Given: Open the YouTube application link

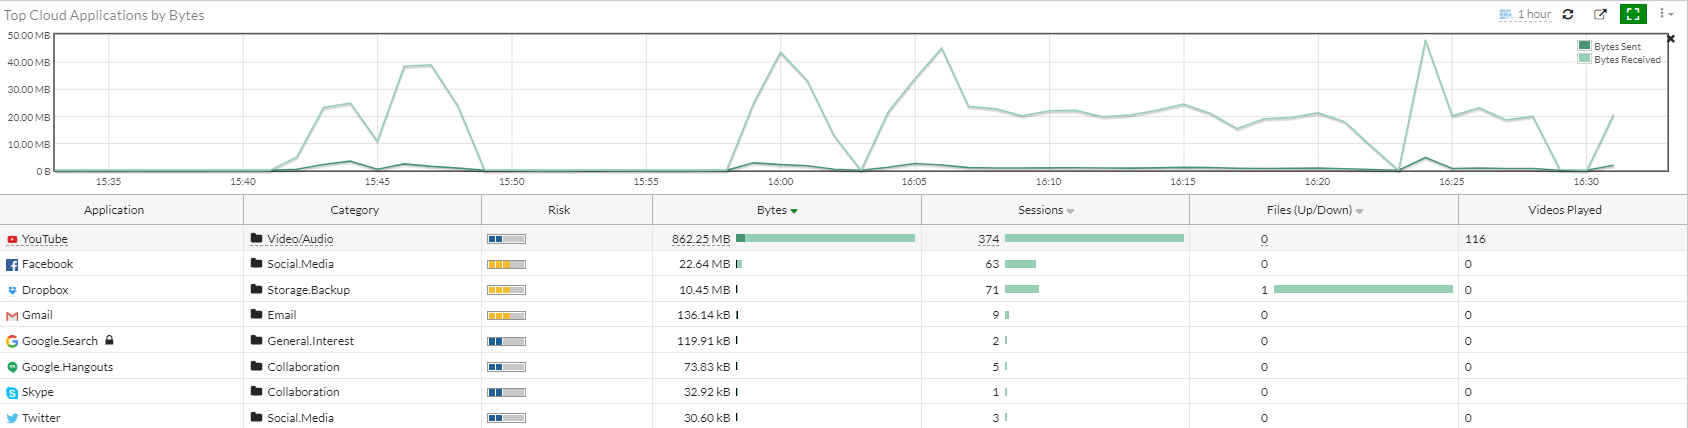Looking at the screenshot, I should (45, 239).
